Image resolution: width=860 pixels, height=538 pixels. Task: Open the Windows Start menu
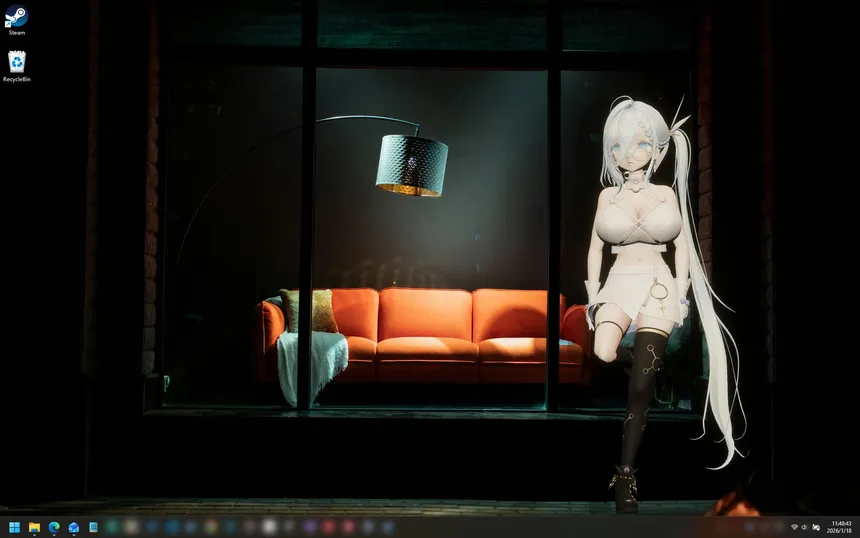(14, 527)
